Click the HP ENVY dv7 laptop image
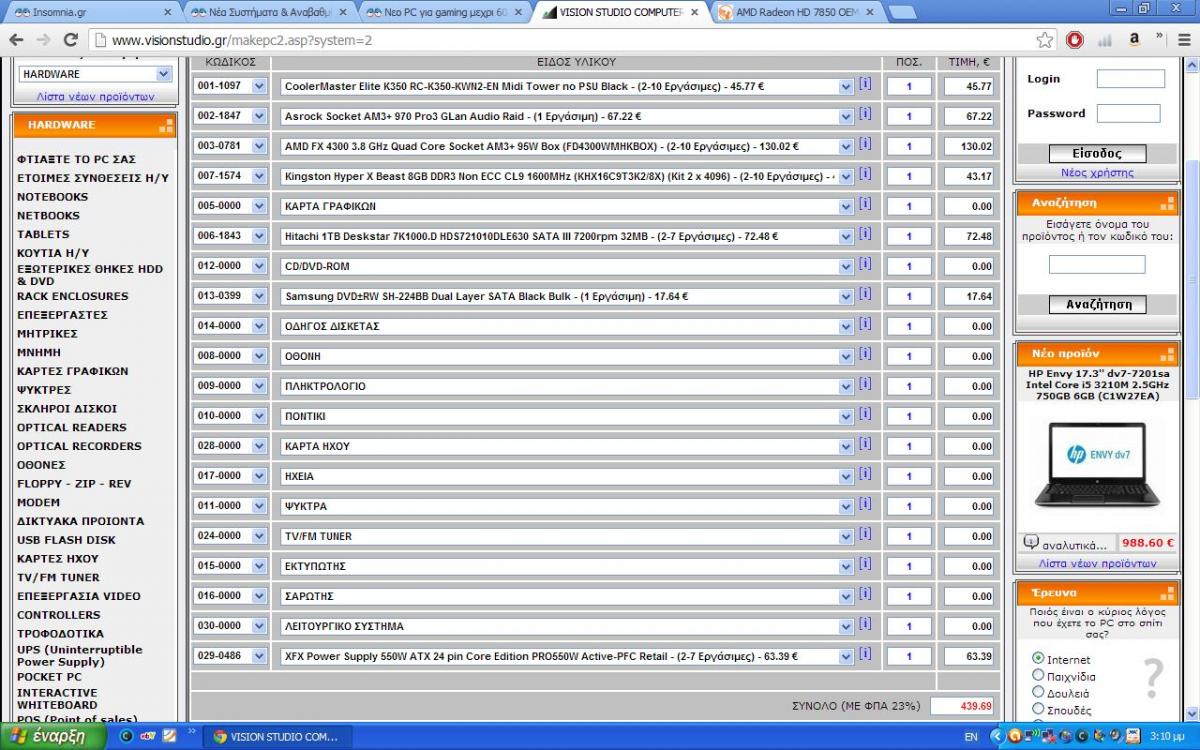 1097,463
